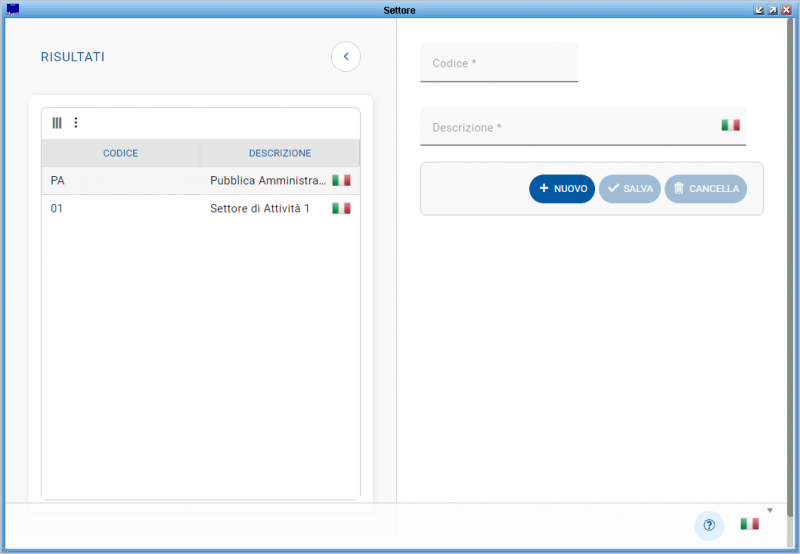Screen dimensions: 800x554
Task: Click the column chooser icon above the table
Action: [x=57, y=123]
